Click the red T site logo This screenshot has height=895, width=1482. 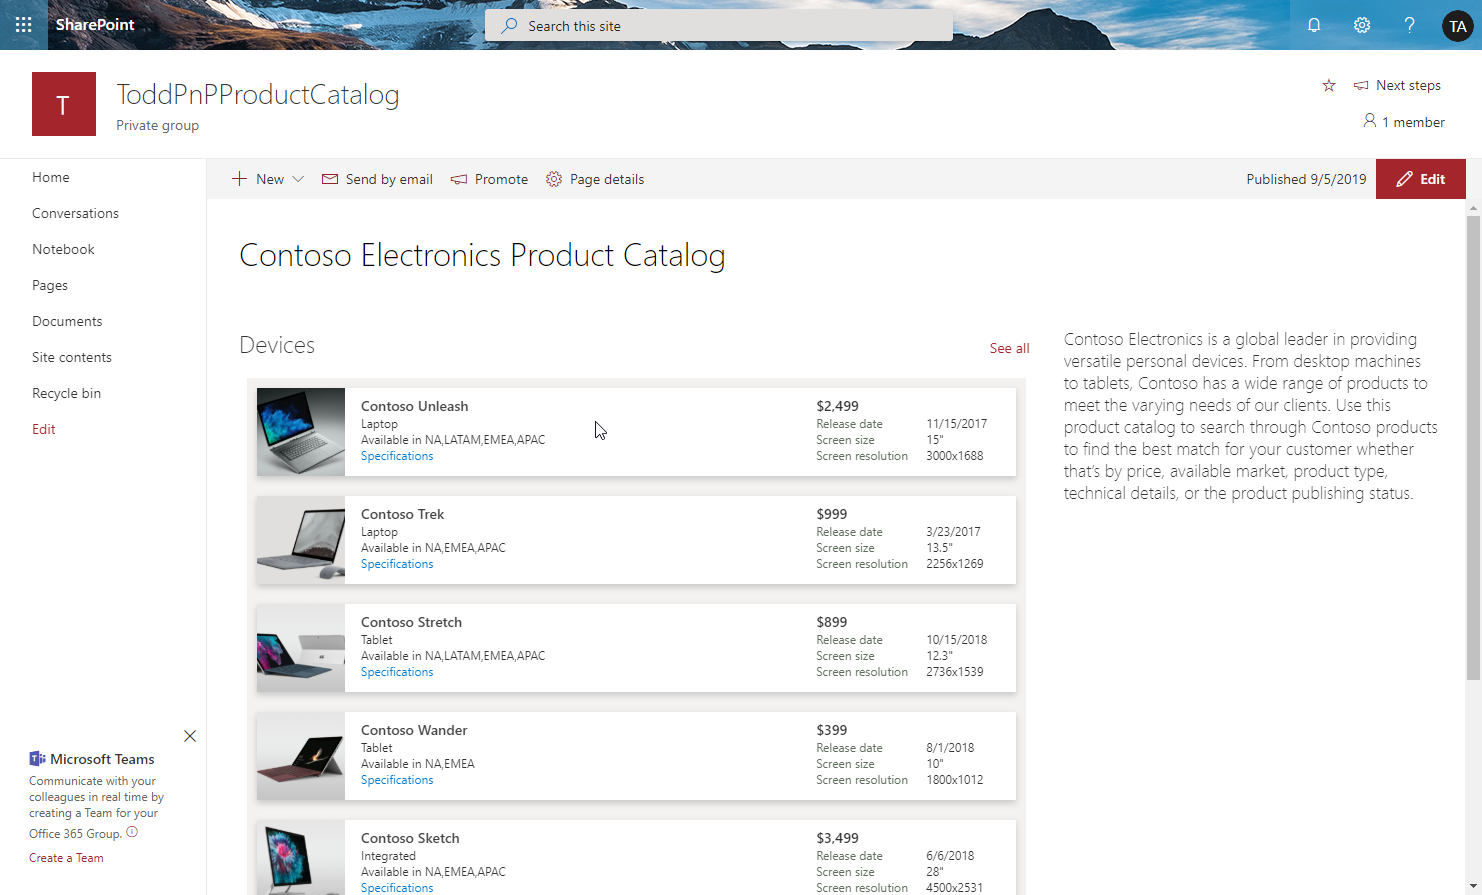[64, 104]
